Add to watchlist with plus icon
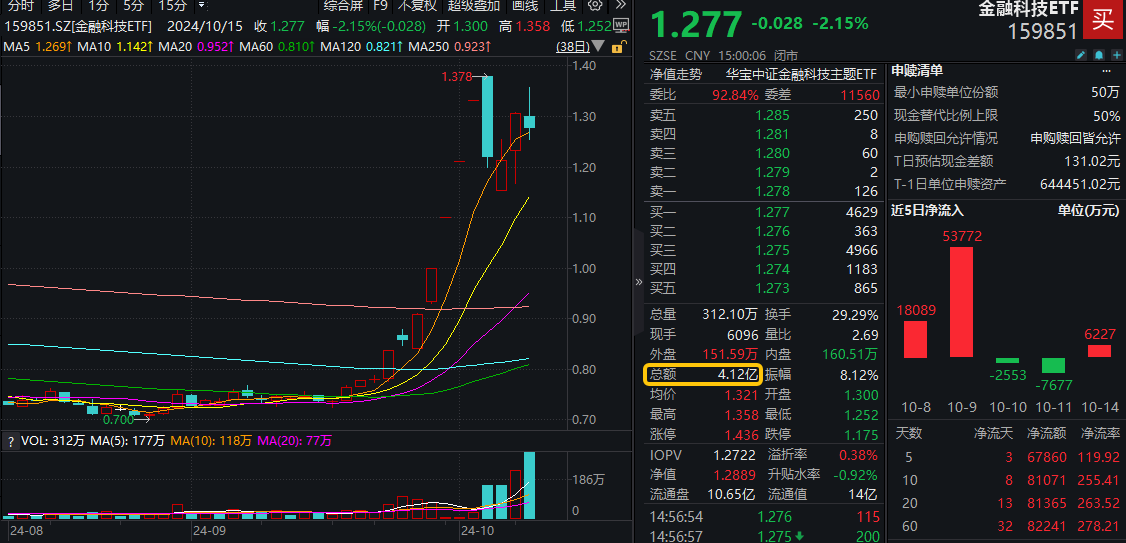 pos(1115,55)
